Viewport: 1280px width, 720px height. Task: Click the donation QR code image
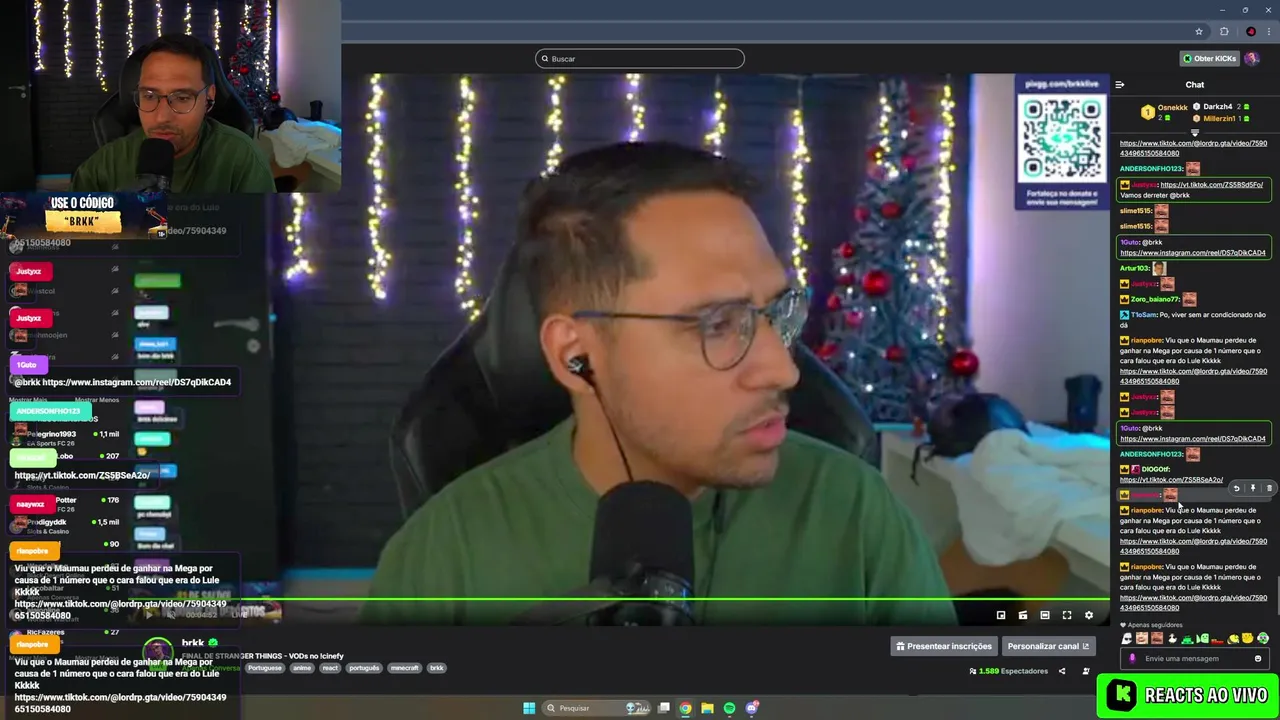pos(1062,138)
